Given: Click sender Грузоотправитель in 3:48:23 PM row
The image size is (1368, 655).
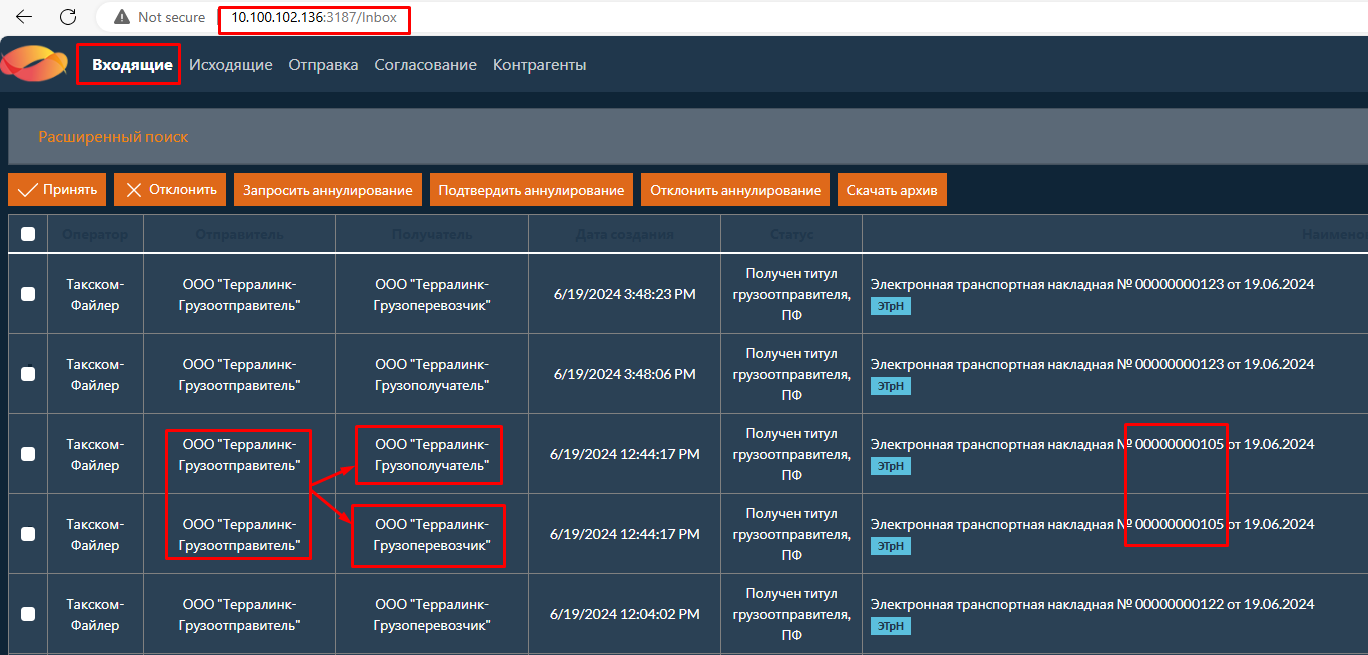Looking at the screenshot, I should click(x=240, y=294).
